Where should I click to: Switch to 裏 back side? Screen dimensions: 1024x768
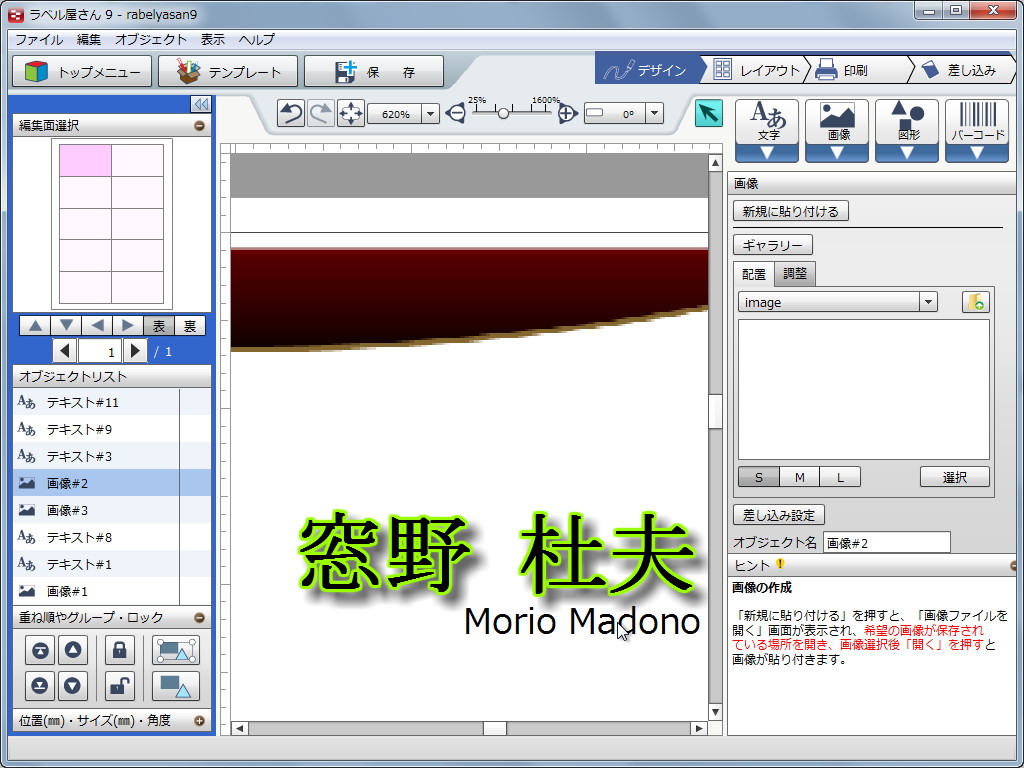click(x=189, y=325)
